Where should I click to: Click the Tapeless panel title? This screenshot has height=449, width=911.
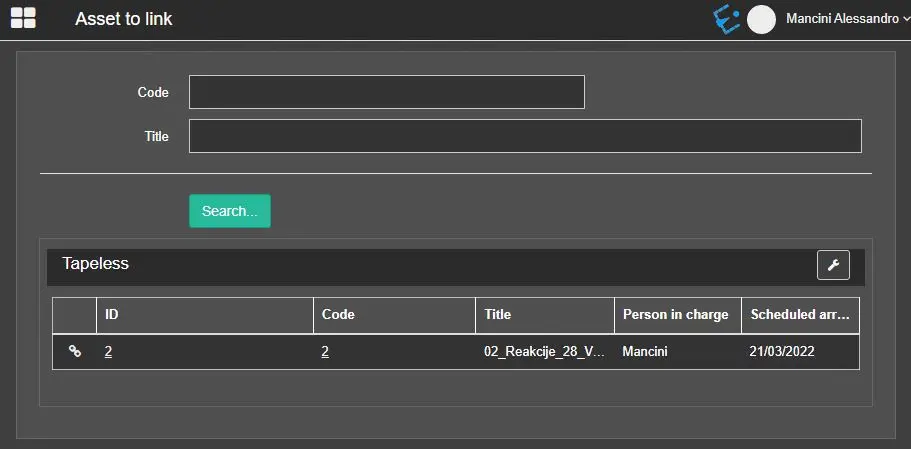click(x=95, y=263)
